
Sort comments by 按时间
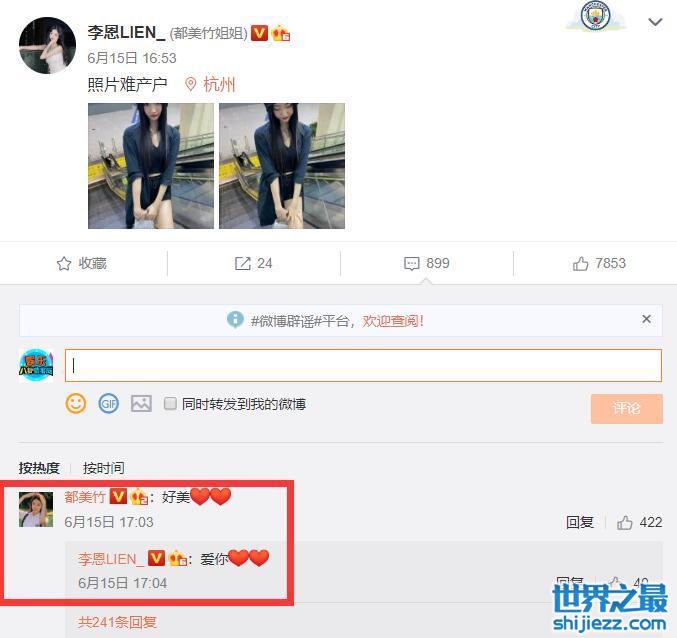point(104,468)
